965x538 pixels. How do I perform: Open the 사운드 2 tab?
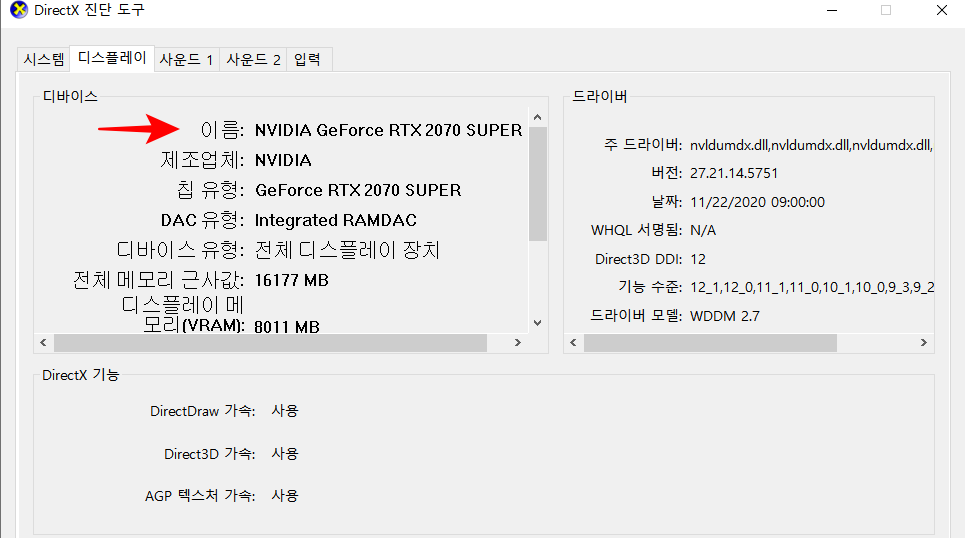pyautogui.click(x=253, y=60)
